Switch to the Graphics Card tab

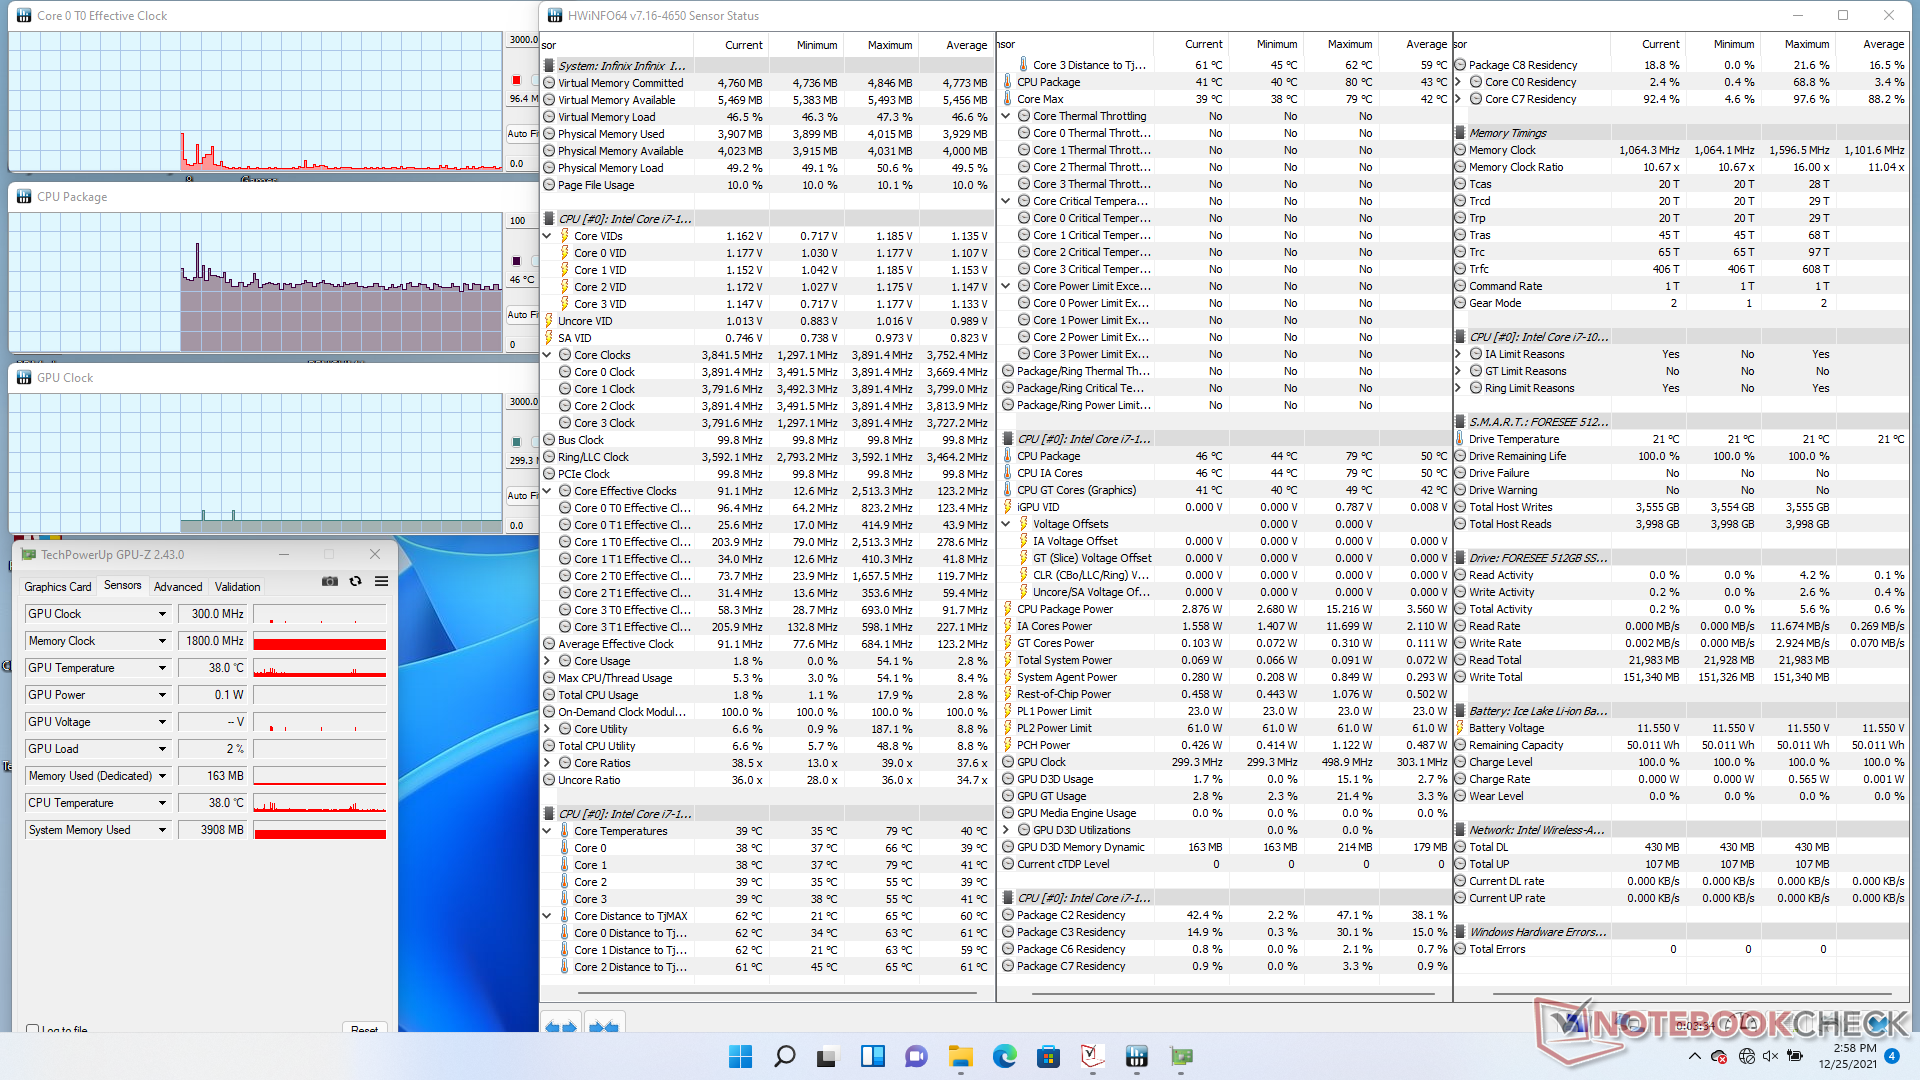point(58,587)
